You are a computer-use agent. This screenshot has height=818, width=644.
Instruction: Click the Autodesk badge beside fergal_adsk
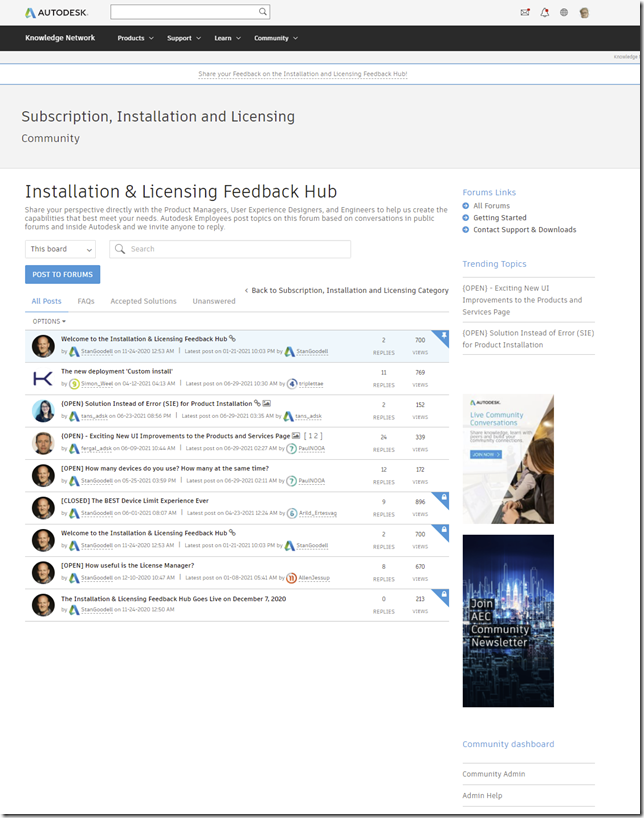pos(75,449)
